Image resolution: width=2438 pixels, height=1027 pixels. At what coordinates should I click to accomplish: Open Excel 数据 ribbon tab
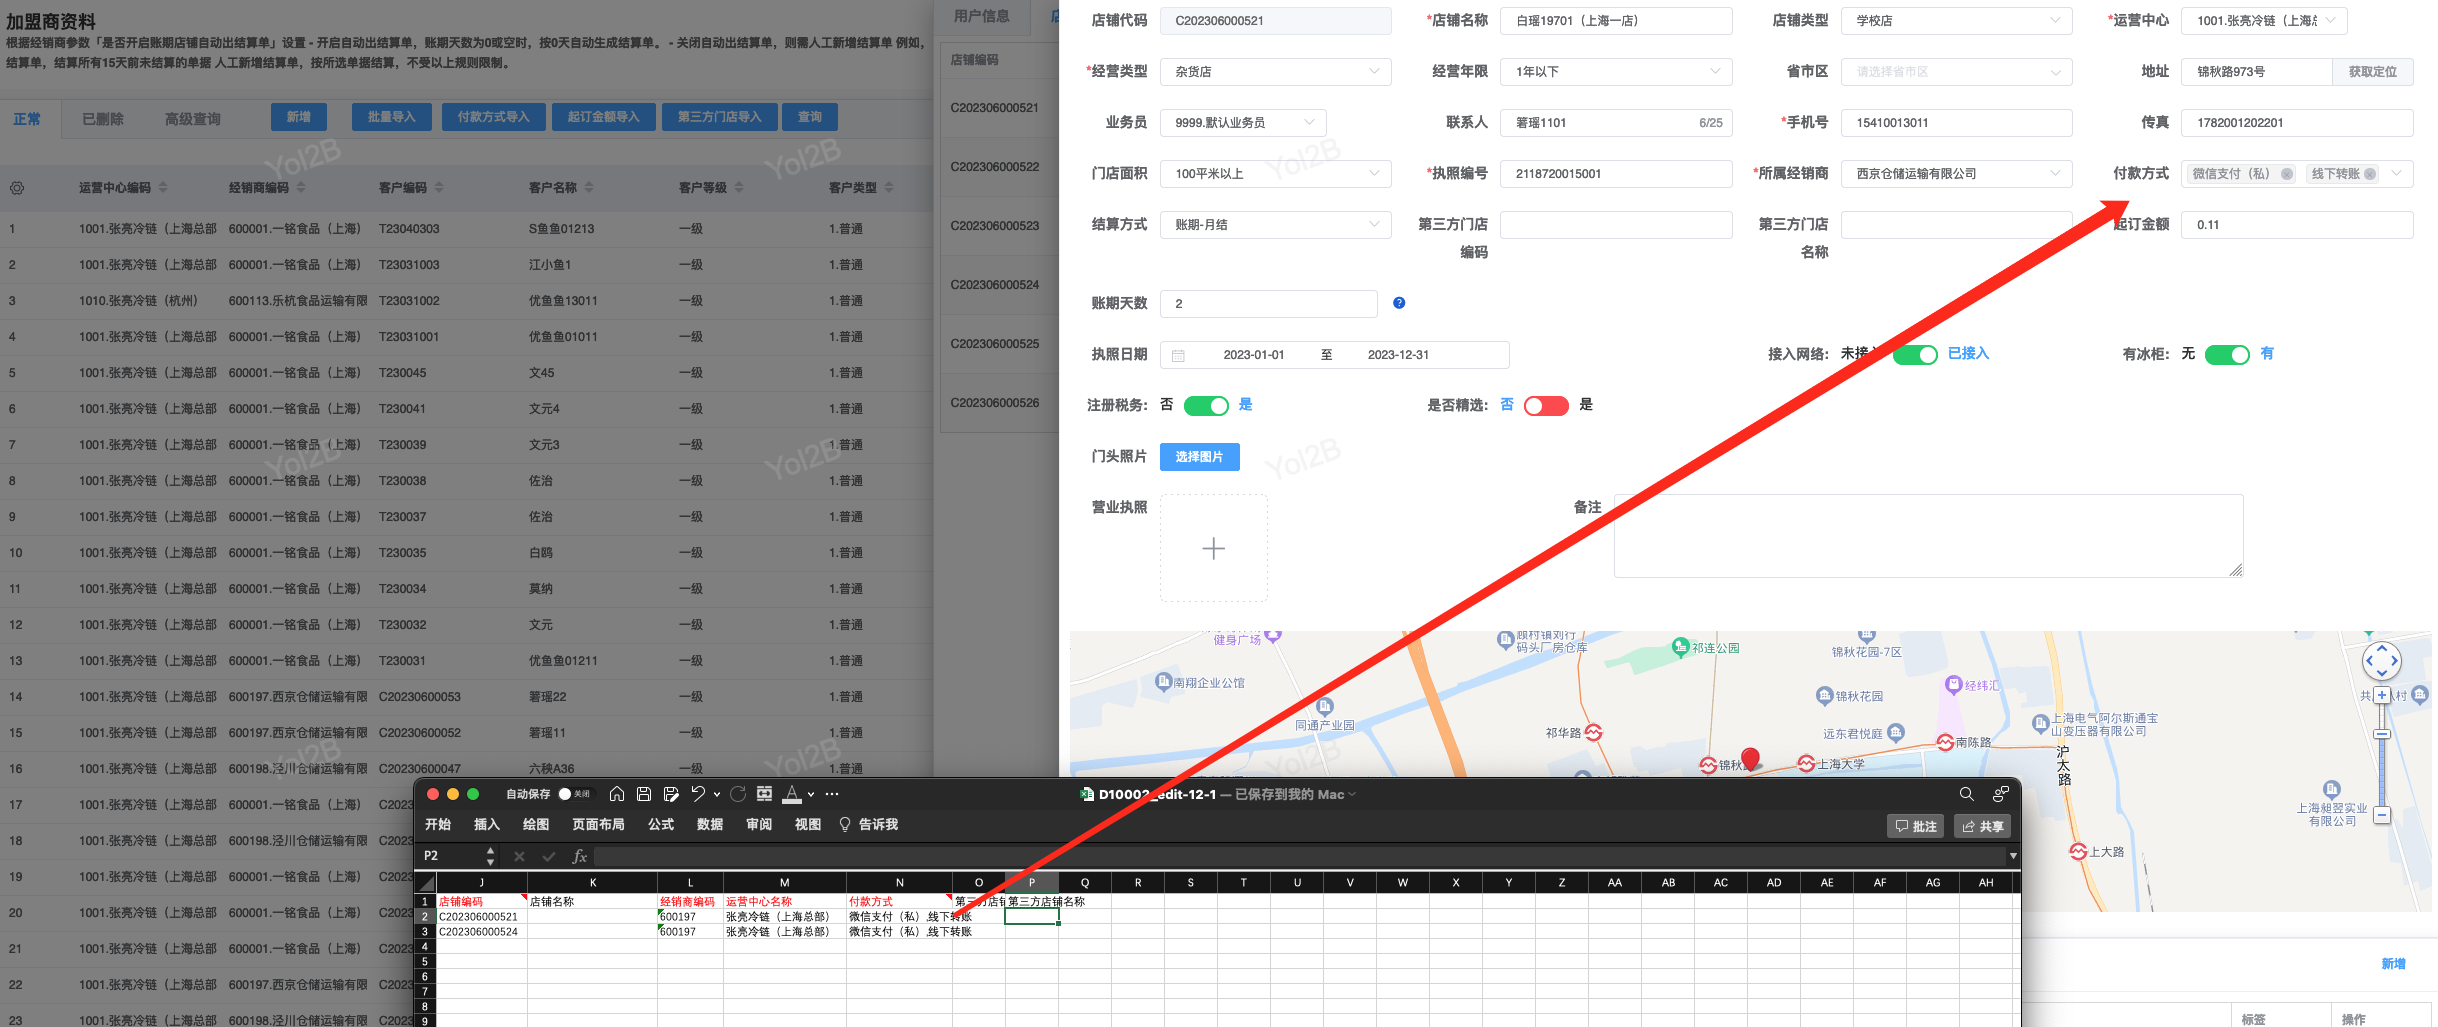[710, 825]
